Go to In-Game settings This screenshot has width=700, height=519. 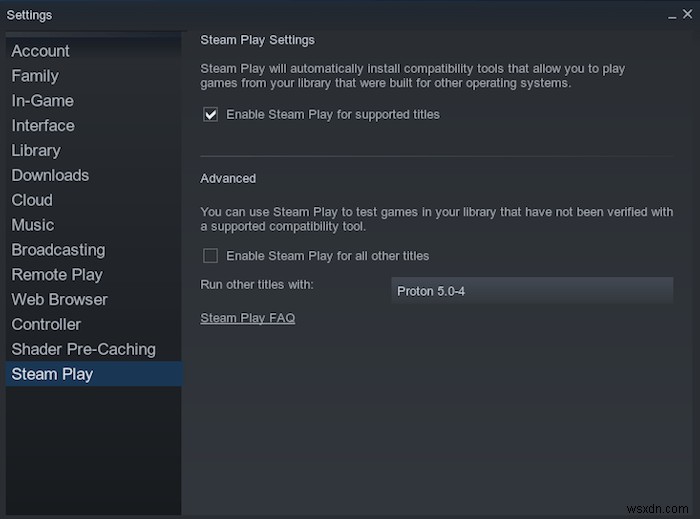point(42,101)
